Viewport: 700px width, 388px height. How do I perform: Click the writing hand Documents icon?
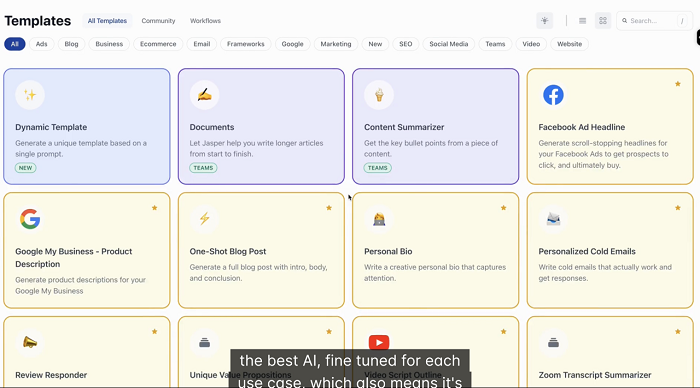[x=204, y=95]
